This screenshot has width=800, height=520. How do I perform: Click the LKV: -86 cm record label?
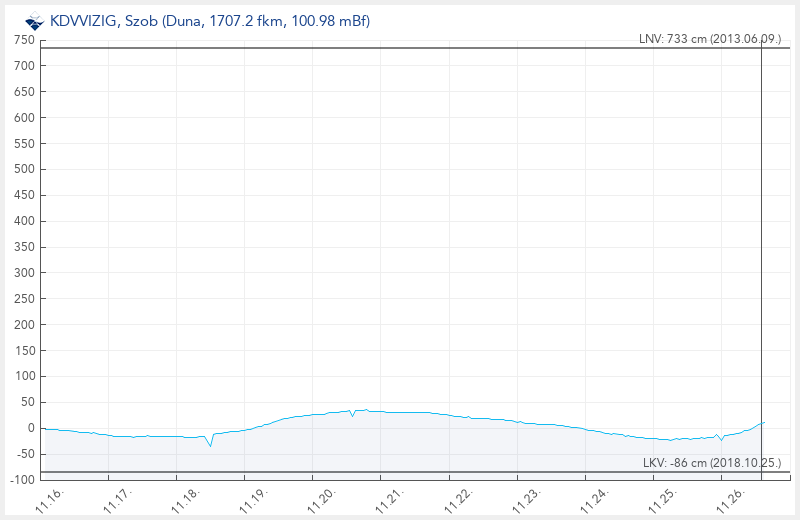[712, 463]
